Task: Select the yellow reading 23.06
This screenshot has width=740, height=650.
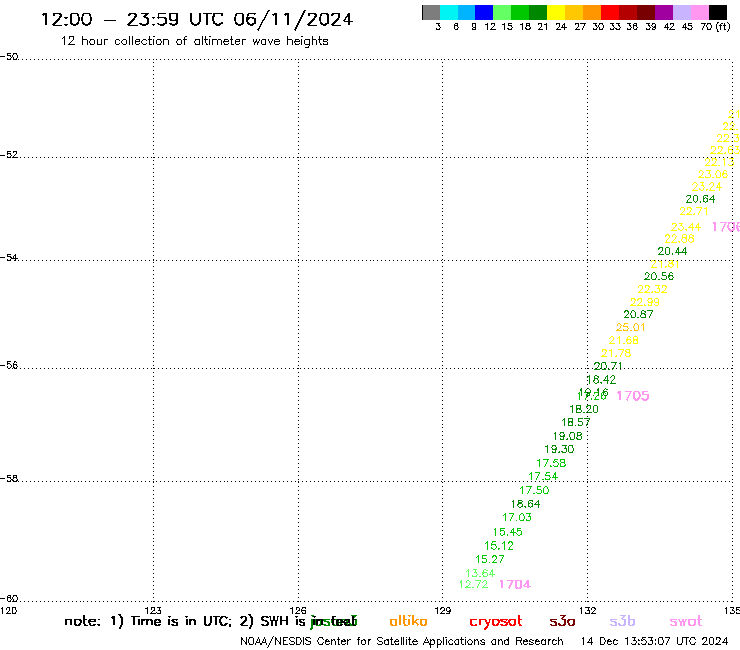Action: (x=713, y=174)
